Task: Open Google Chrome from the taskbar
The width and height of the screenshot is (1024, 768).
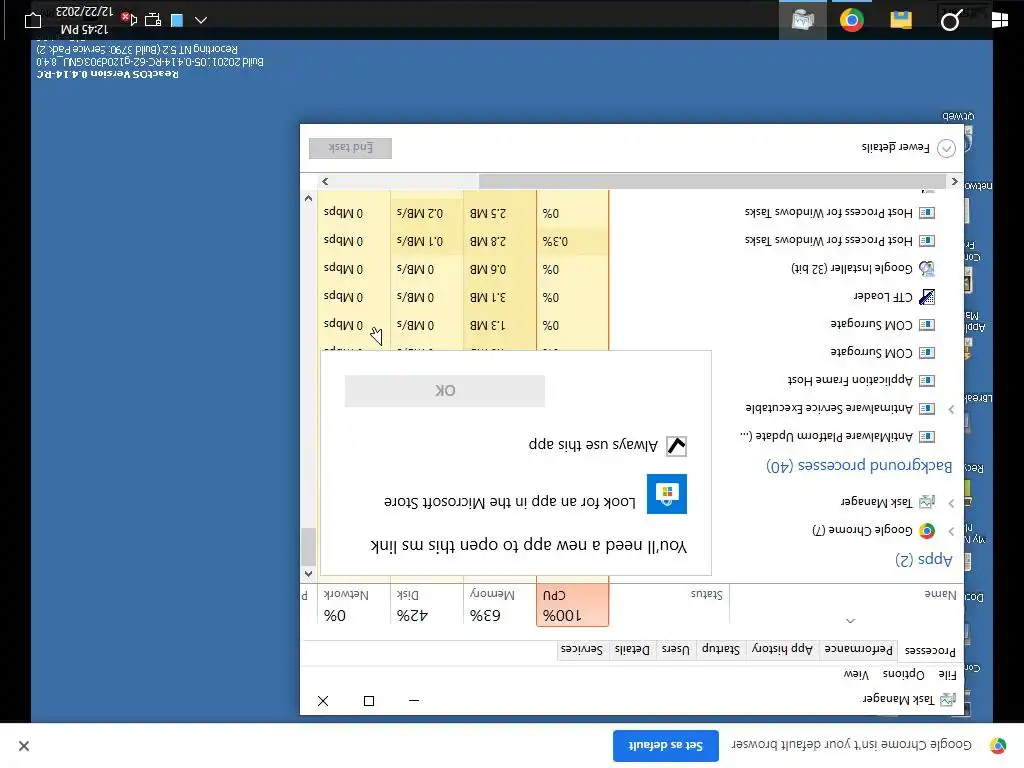Action: [x=852, y=20]
